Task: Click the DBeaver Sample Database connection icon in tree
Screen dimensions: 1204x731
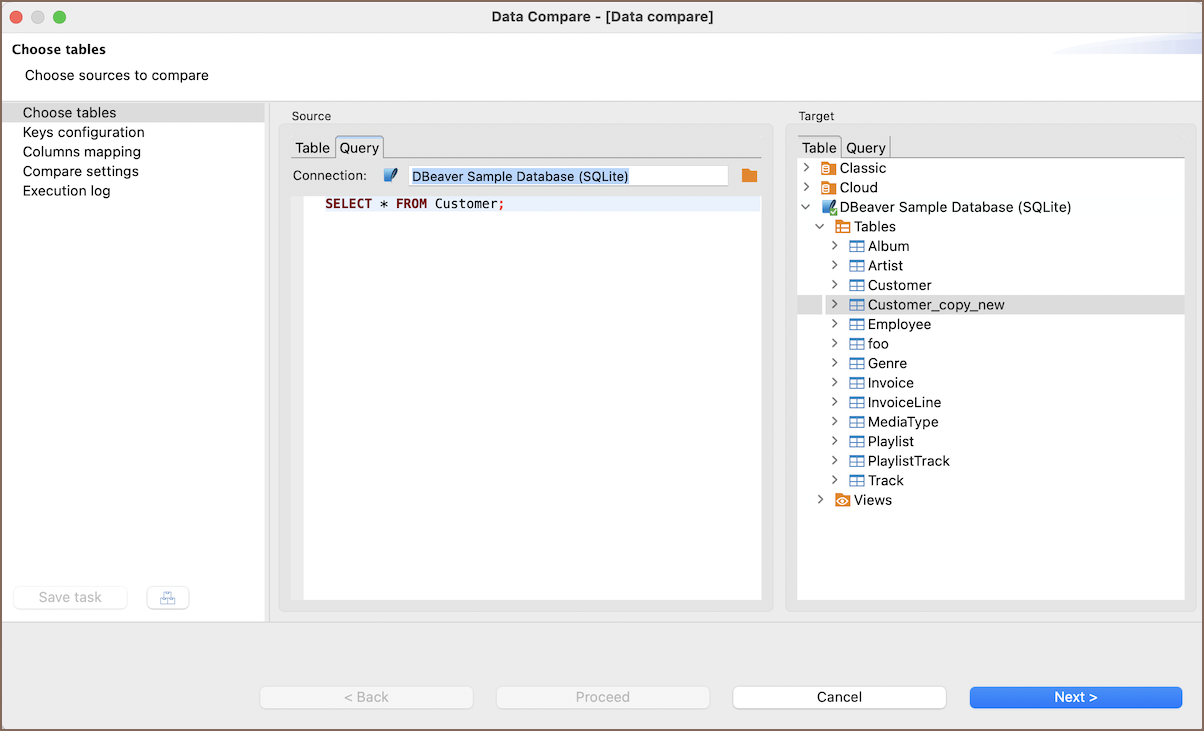Action: [828, 207]
